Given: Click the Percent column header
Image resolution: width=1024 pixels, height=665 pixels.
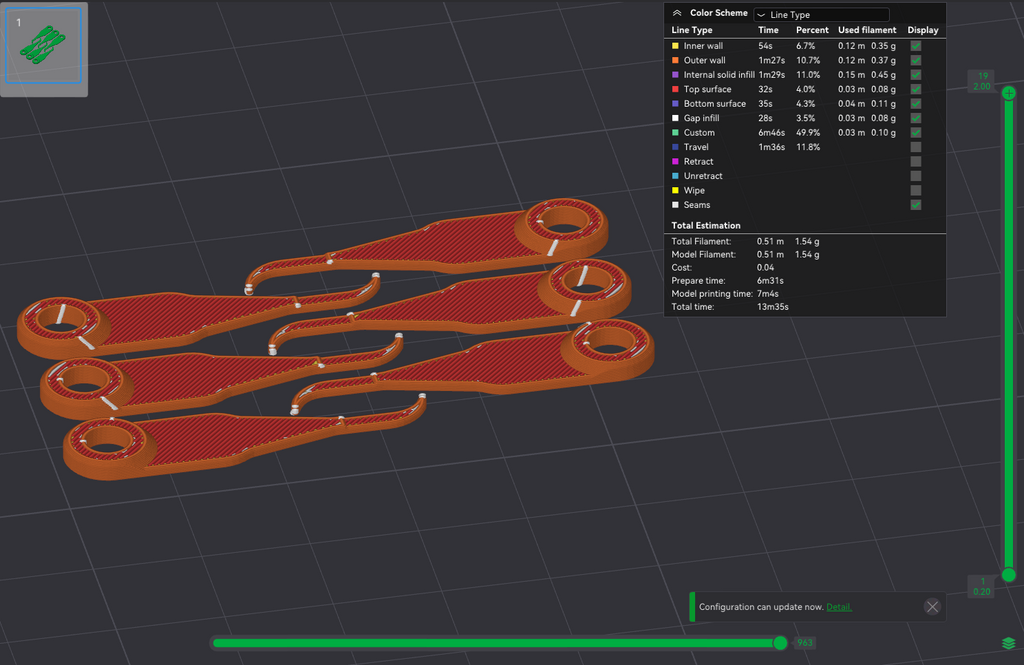Looking at the screenshot, I should (812, 30).
